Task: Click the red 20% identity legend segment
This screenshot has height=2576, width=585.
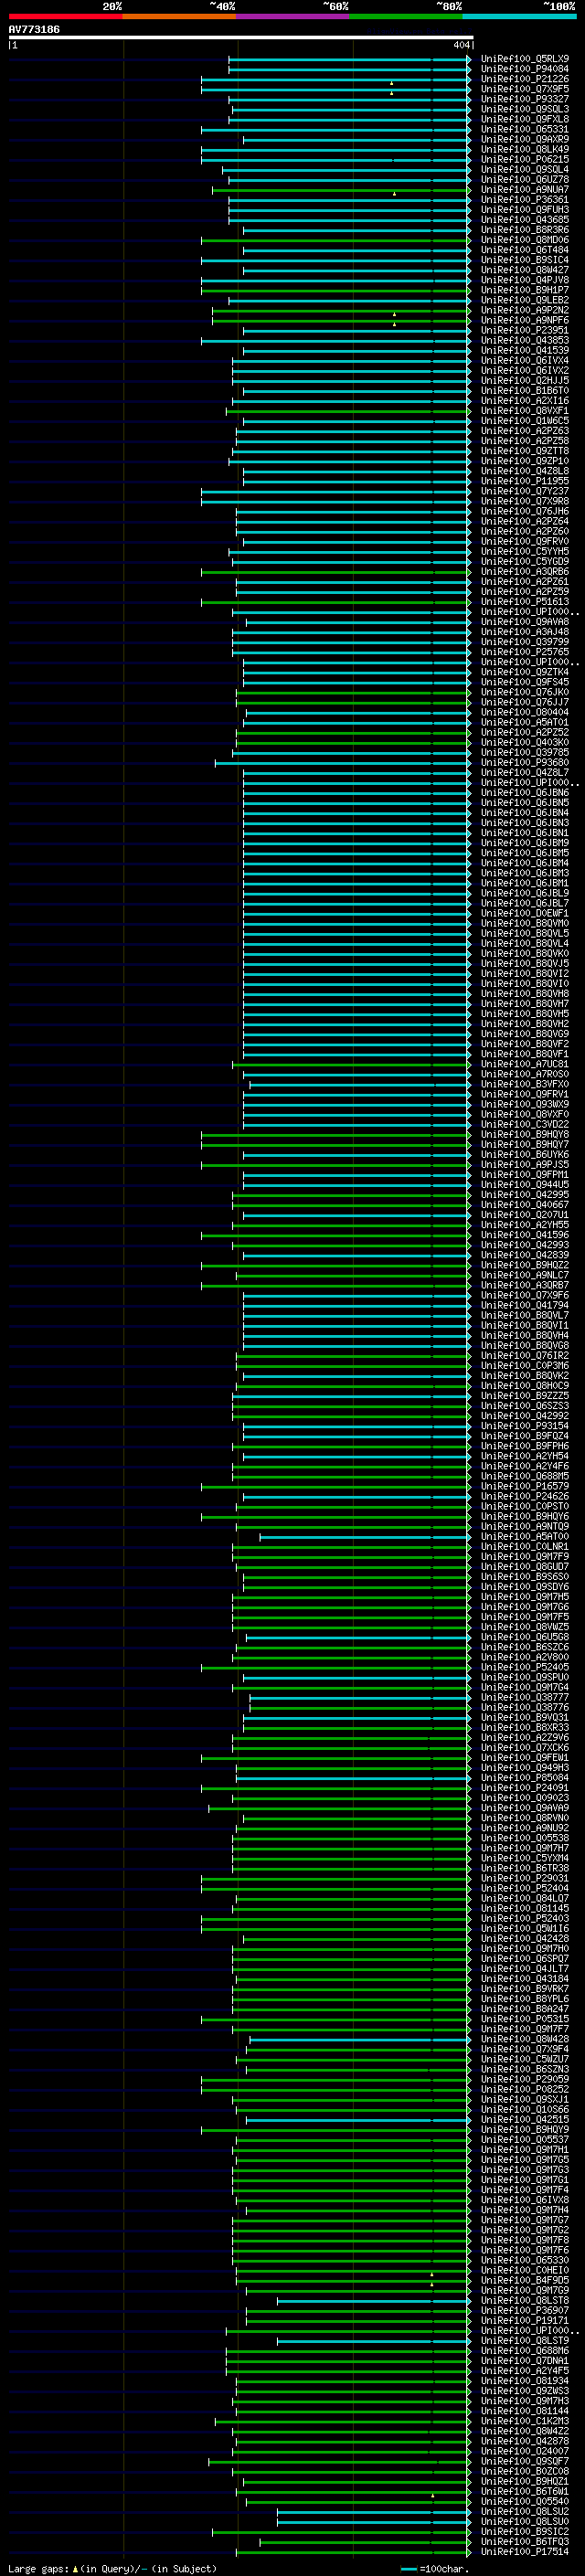Action: pyautogui.click(x=66, y=16)
